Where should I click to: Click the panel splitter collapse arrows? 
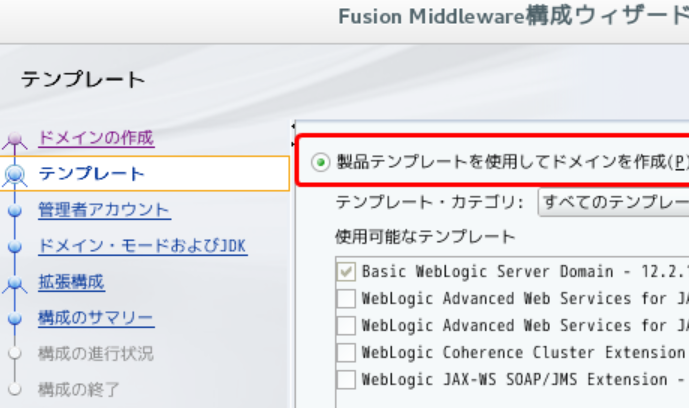pyautogui.click(x=293, y=135)
